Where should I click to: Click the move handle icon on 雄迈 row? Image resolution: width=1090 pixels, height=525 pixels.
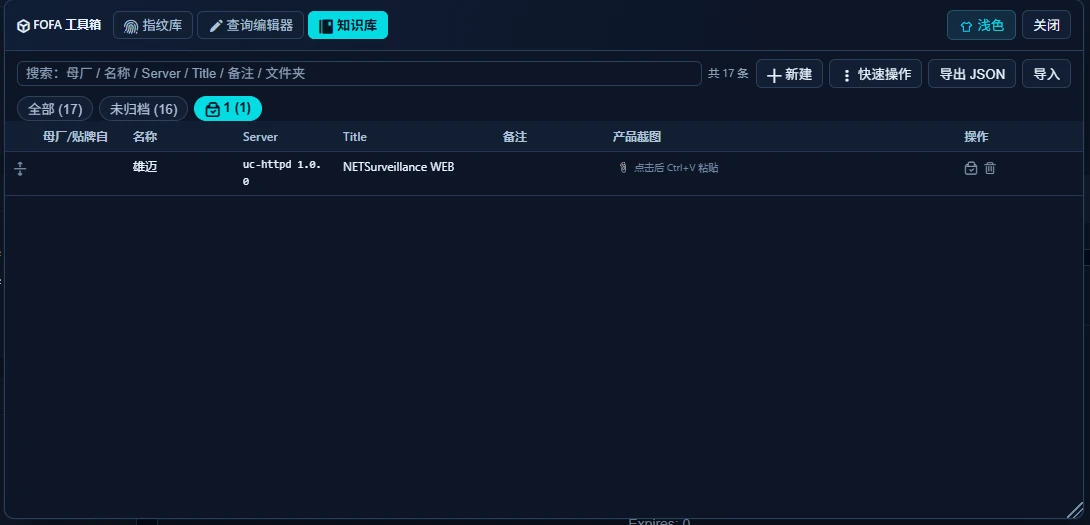[20, 168]
